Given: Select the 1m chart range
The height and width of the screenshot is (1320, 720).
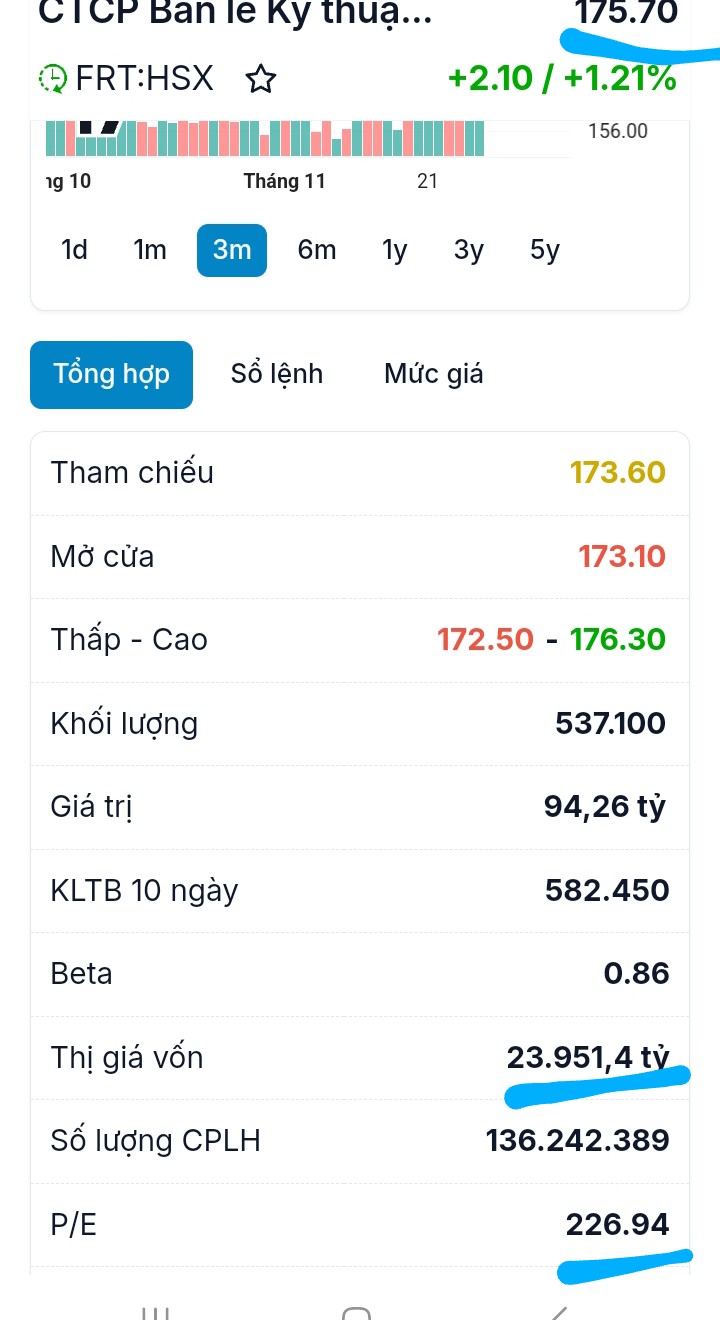Looking at the screenshot, I should point(150,250).
